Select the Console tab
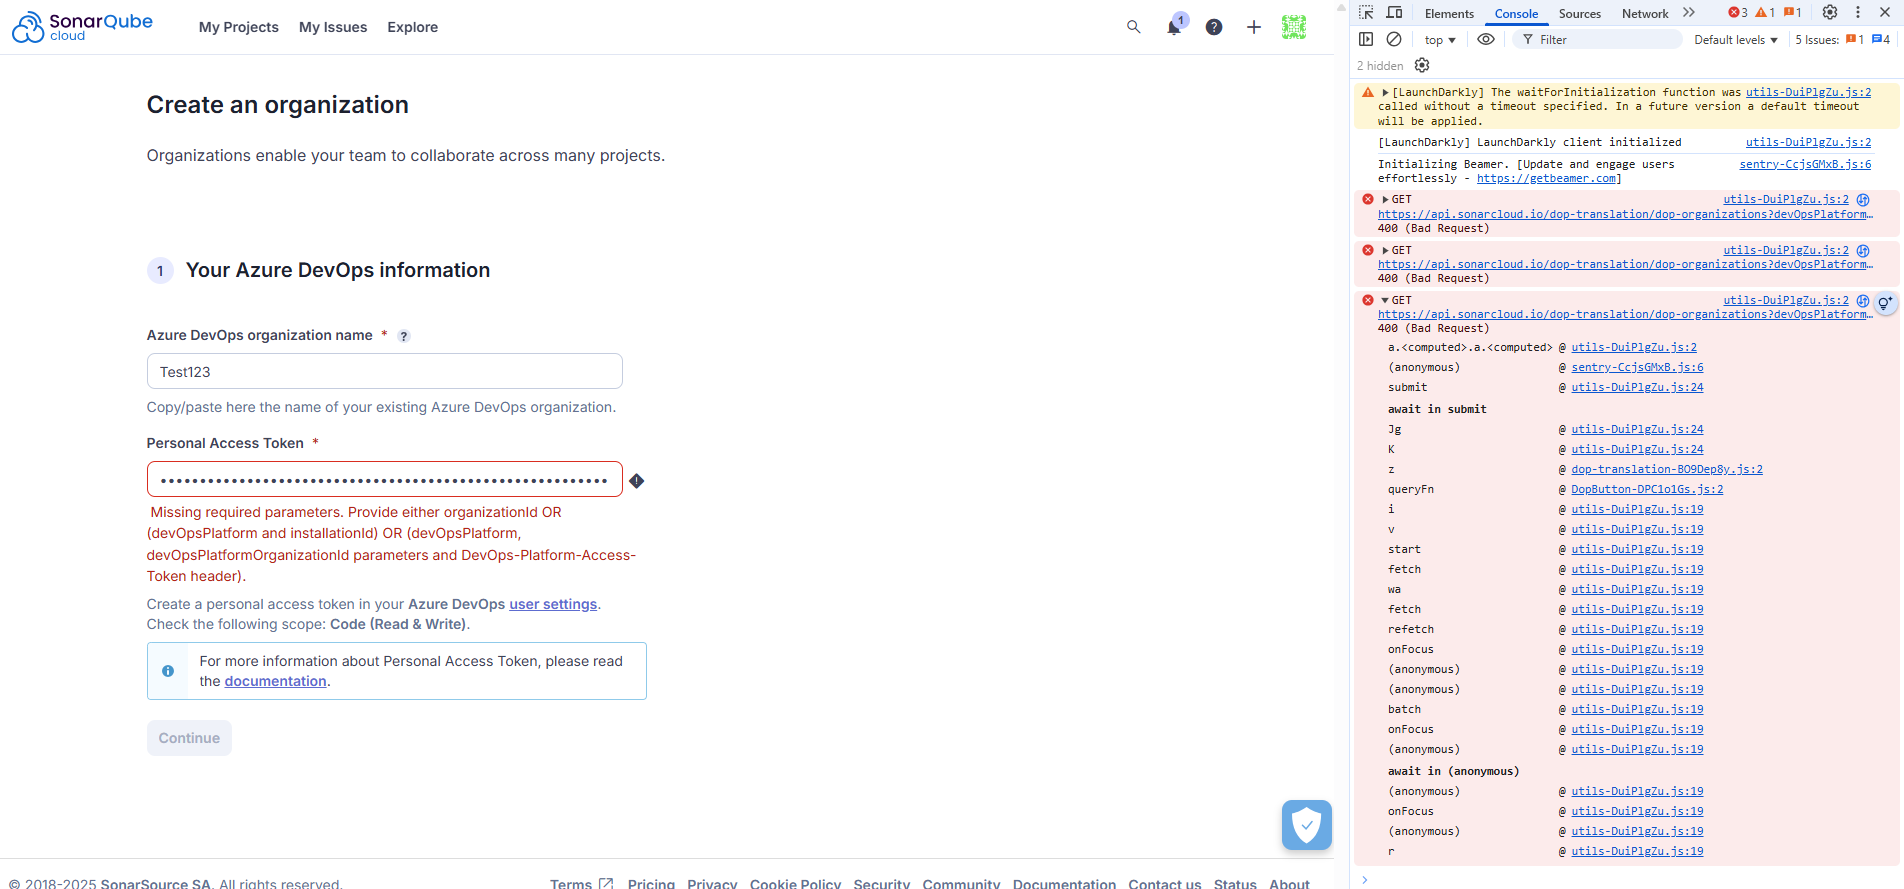 1516,14
